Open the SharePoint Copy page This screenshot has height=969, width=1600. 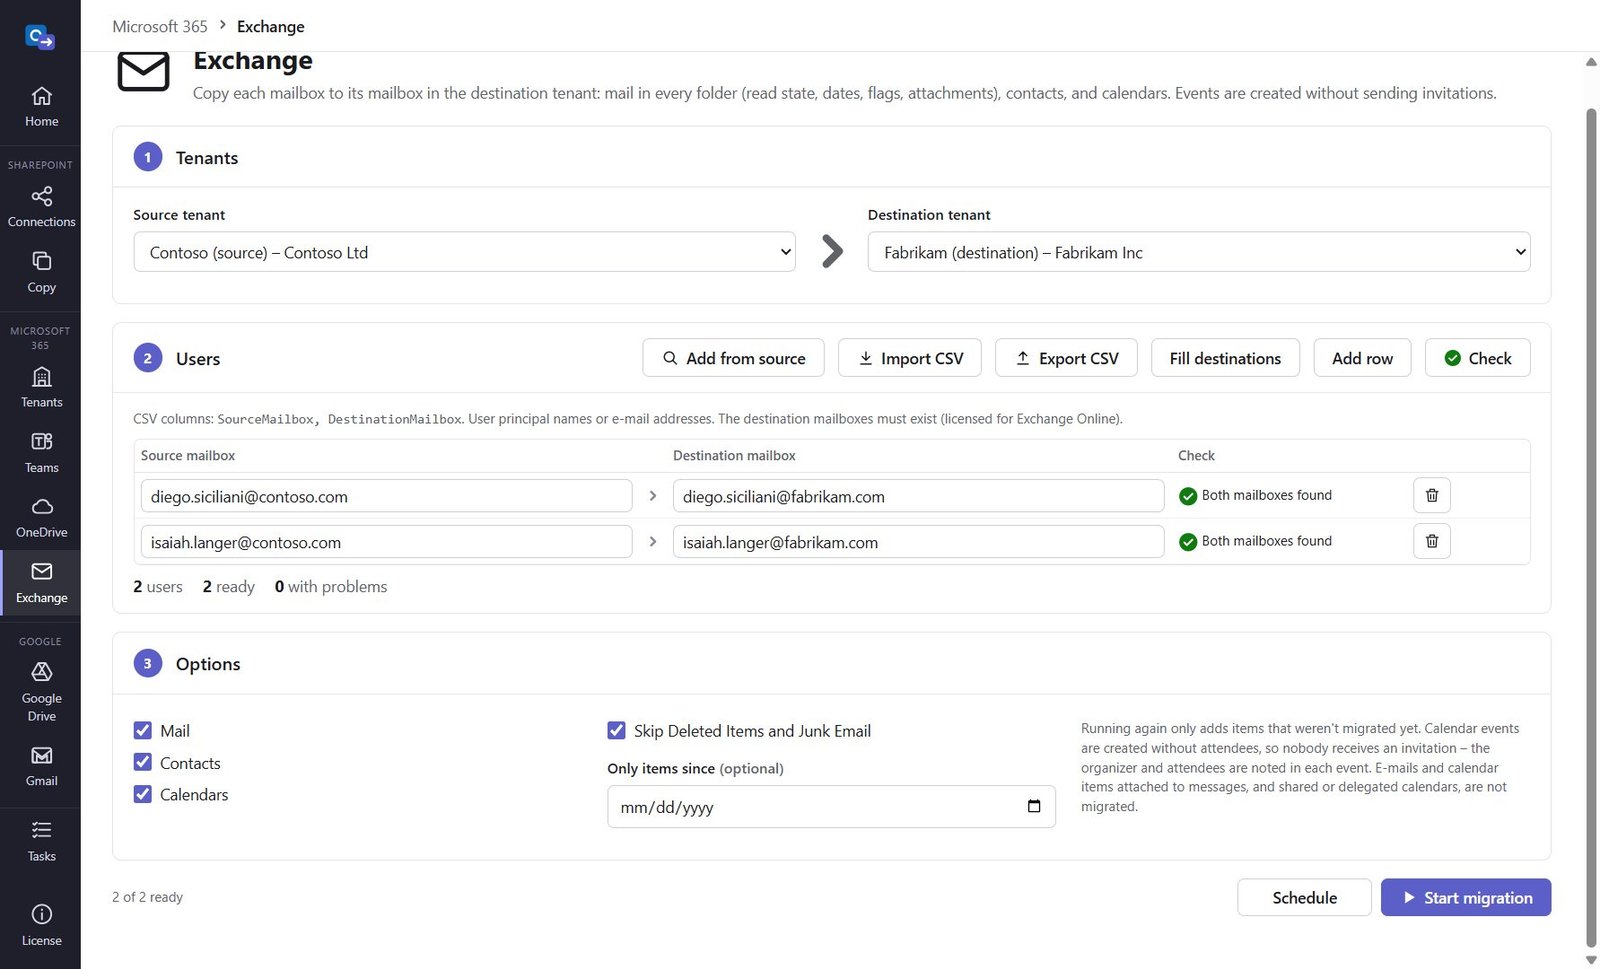pos(41,272)
